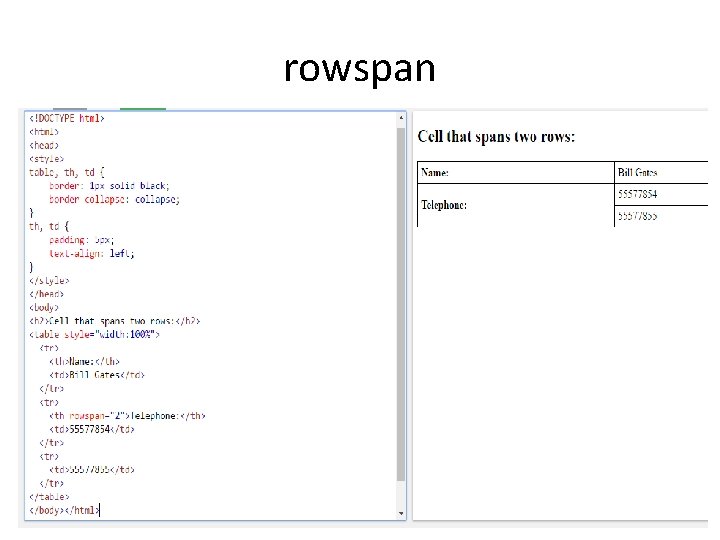Image resolution: width=720 pixels, height=540 pixels.
Task: Click the 'Name:' header cell in preview table
Action: 516,173
